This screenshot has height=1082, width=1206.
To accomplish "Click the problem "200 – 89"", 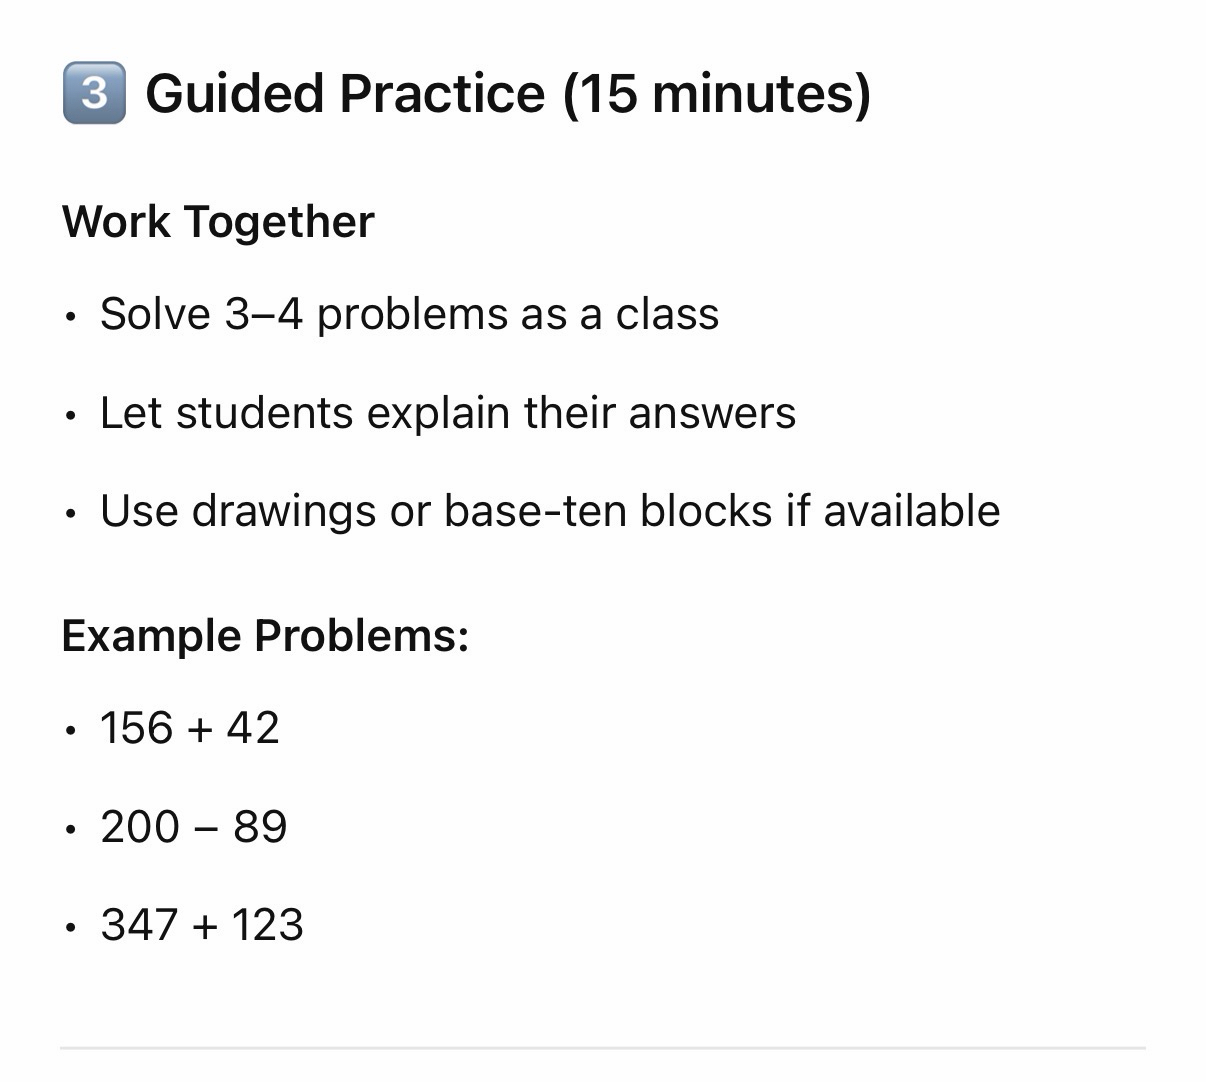I will [x=193, y=827].
